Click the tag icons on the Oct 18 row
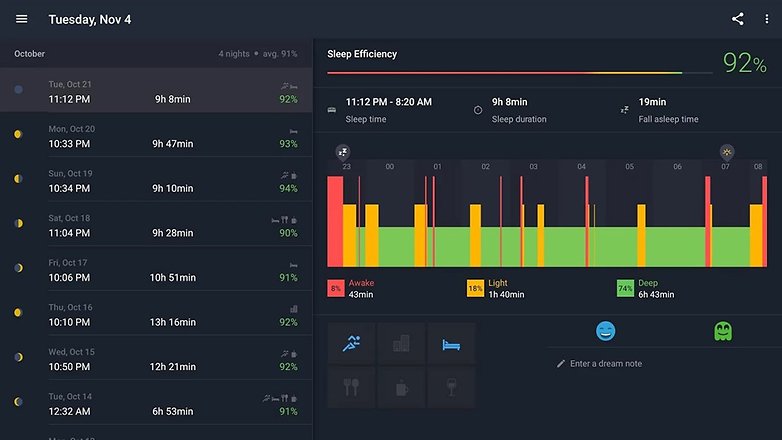The width and height of the screenshot is (782, 440). pyautogui.click(x=284, y=220)
